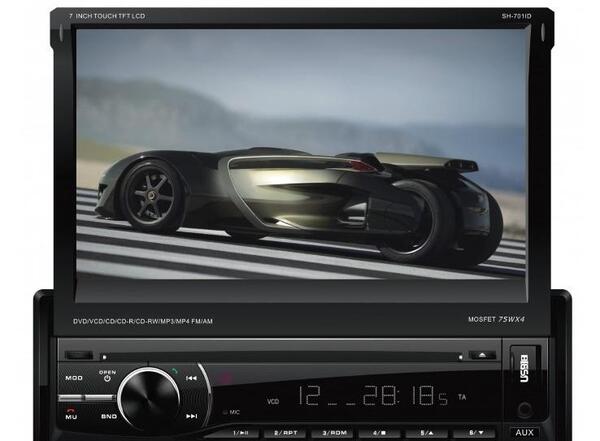
Task: Tap the 7 INCH TOUCH TFT LCD label
Action: [107, 16]
